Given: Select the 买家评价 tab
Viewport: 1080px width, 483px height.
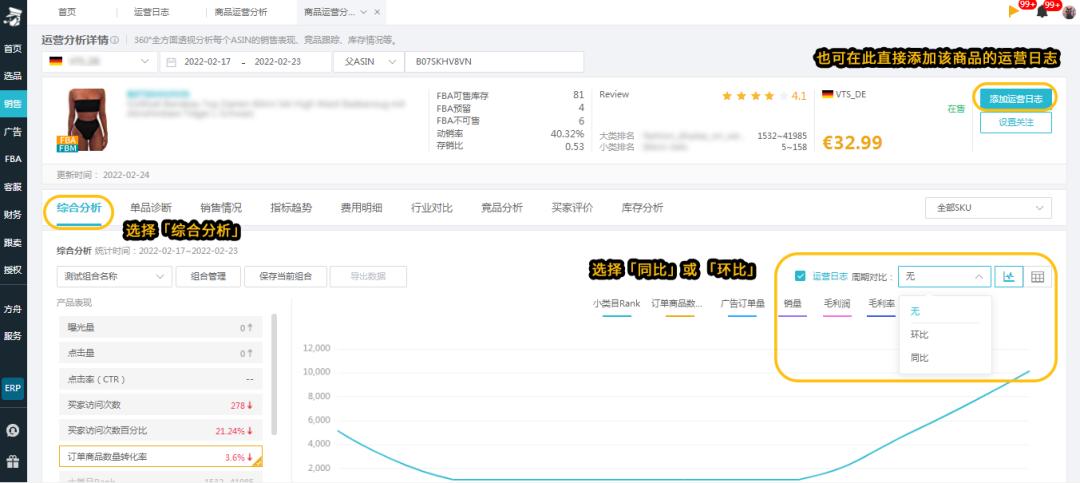Looking at the screenshot, I should [x=572, y=208].
